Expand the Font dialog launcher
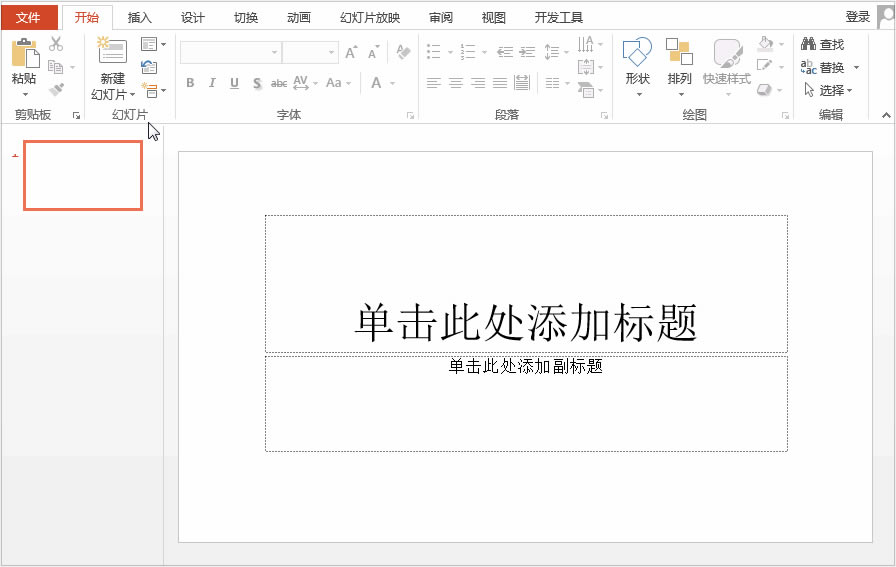 point(410,115)
